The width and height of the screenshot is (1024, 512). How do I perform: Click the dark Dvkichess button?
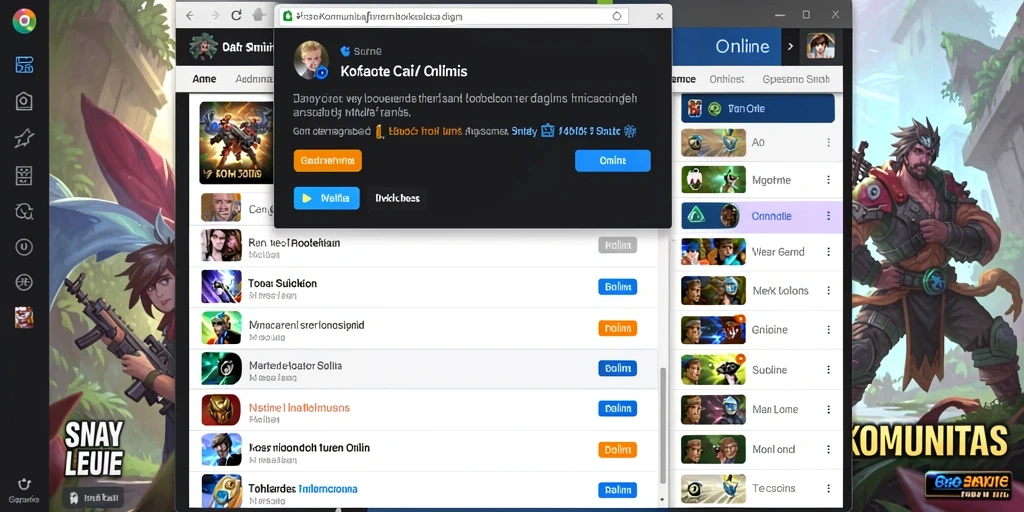(397, 198)
